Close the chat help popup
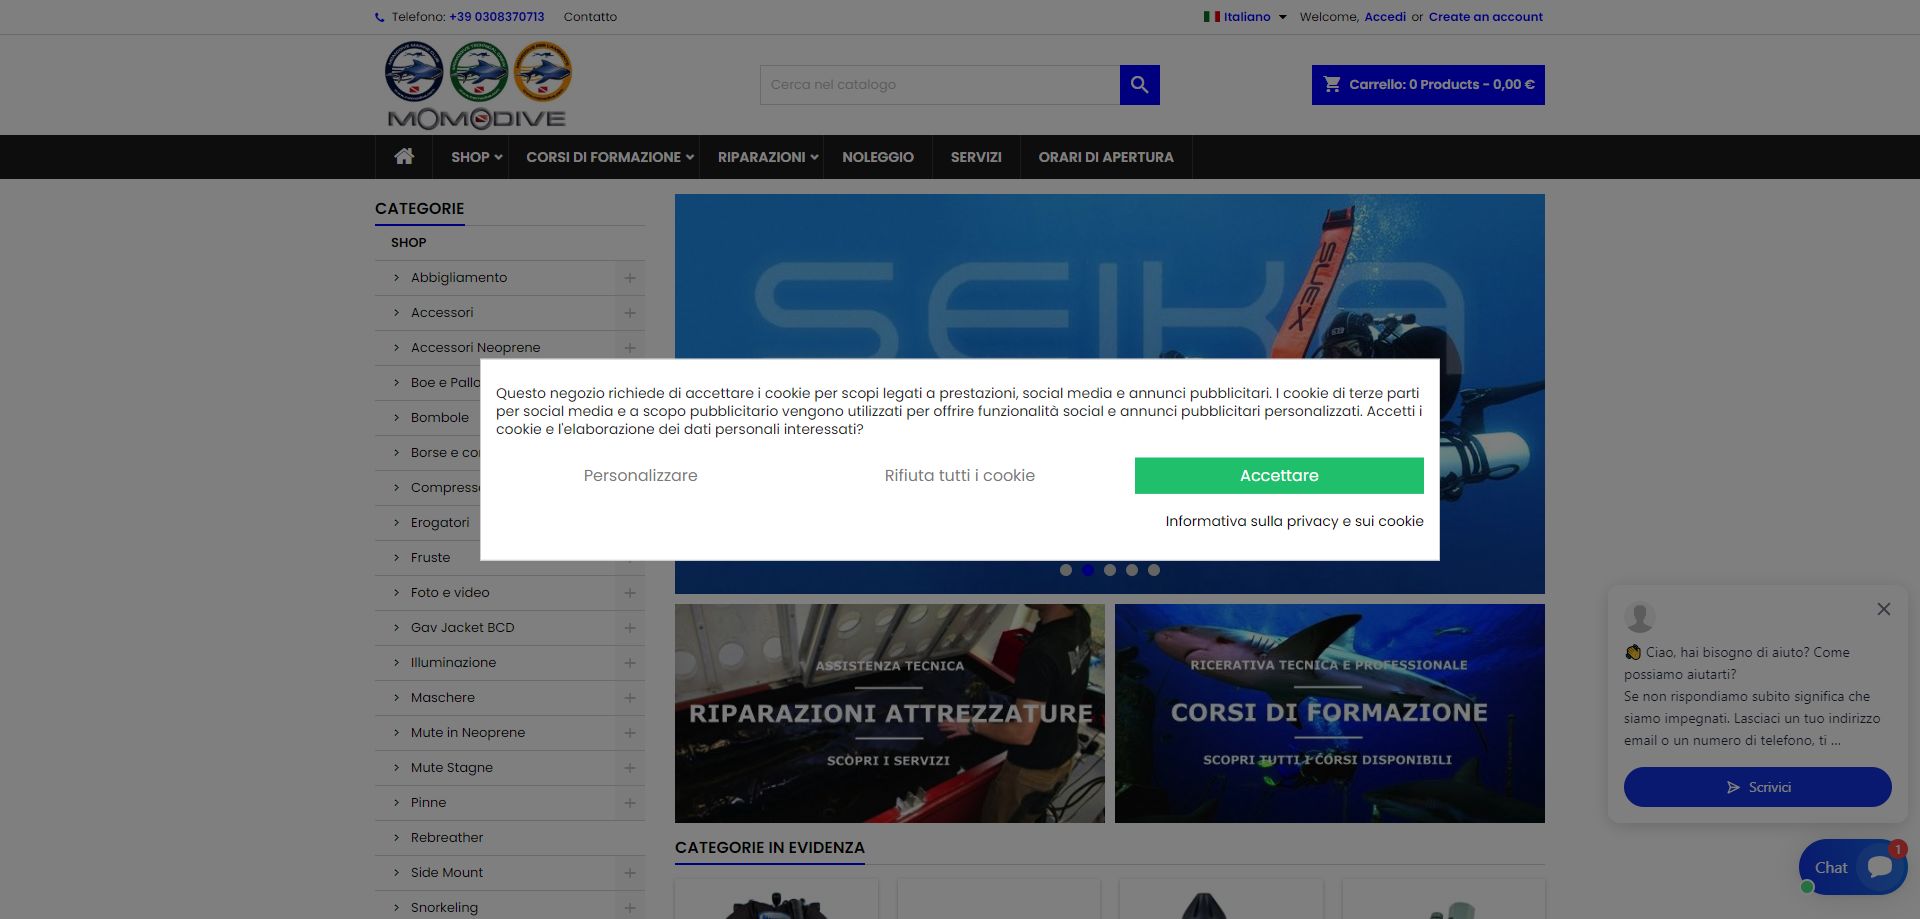This screenshot has height=919, width=1920. (1884, 609)
